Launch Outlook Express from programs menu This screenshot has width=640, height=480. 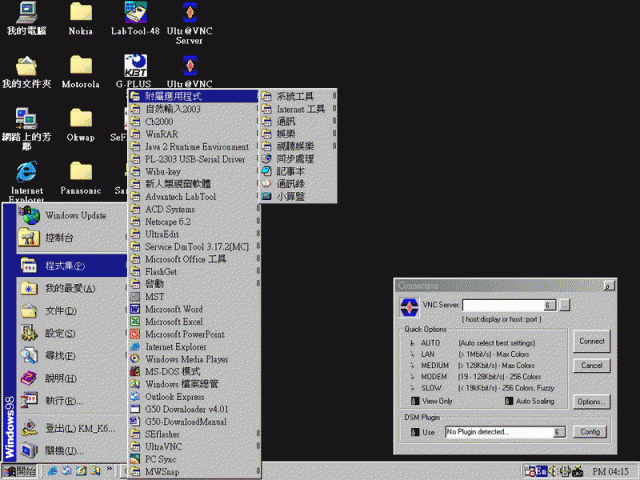(194, 396)
